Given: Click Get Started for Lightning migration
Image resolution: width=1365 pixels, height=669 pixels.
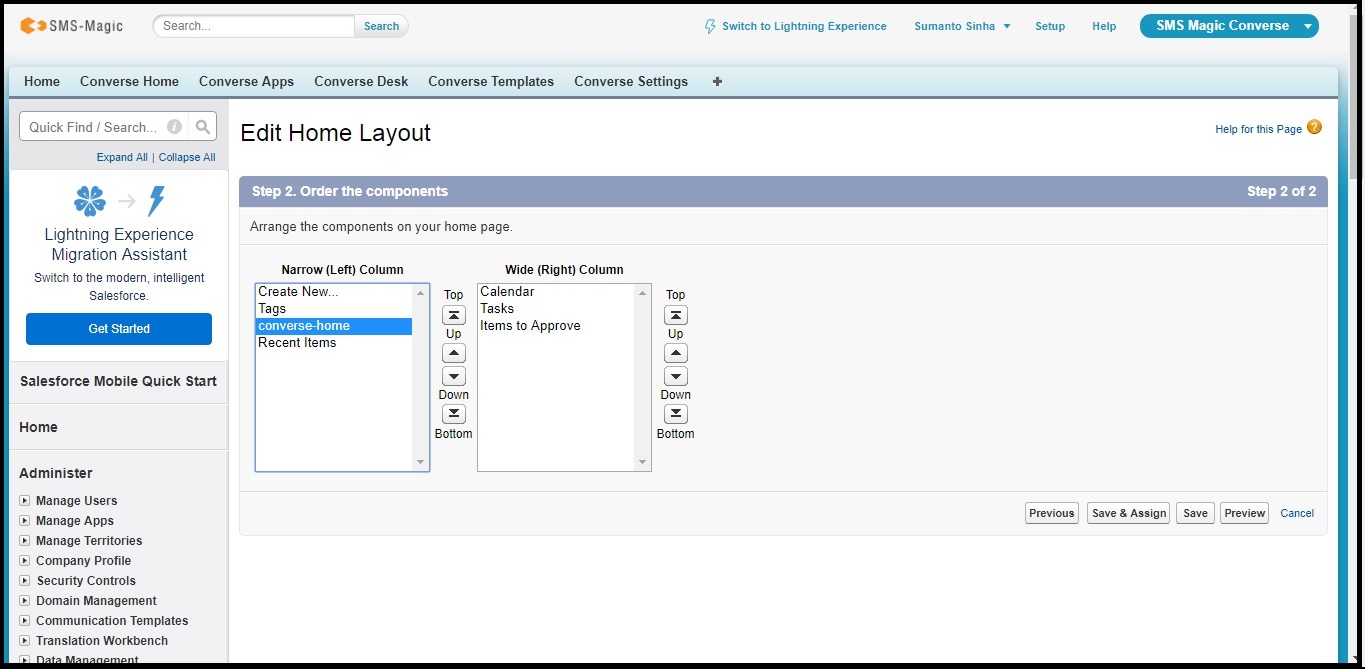Looking at the screenshot, I should click(x=119, y=329).
